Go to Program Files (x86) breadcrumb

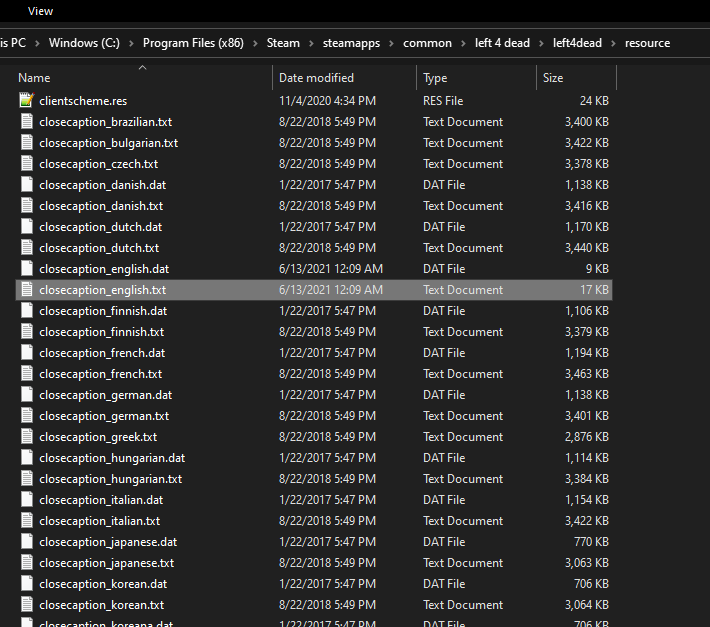(193, 43)
